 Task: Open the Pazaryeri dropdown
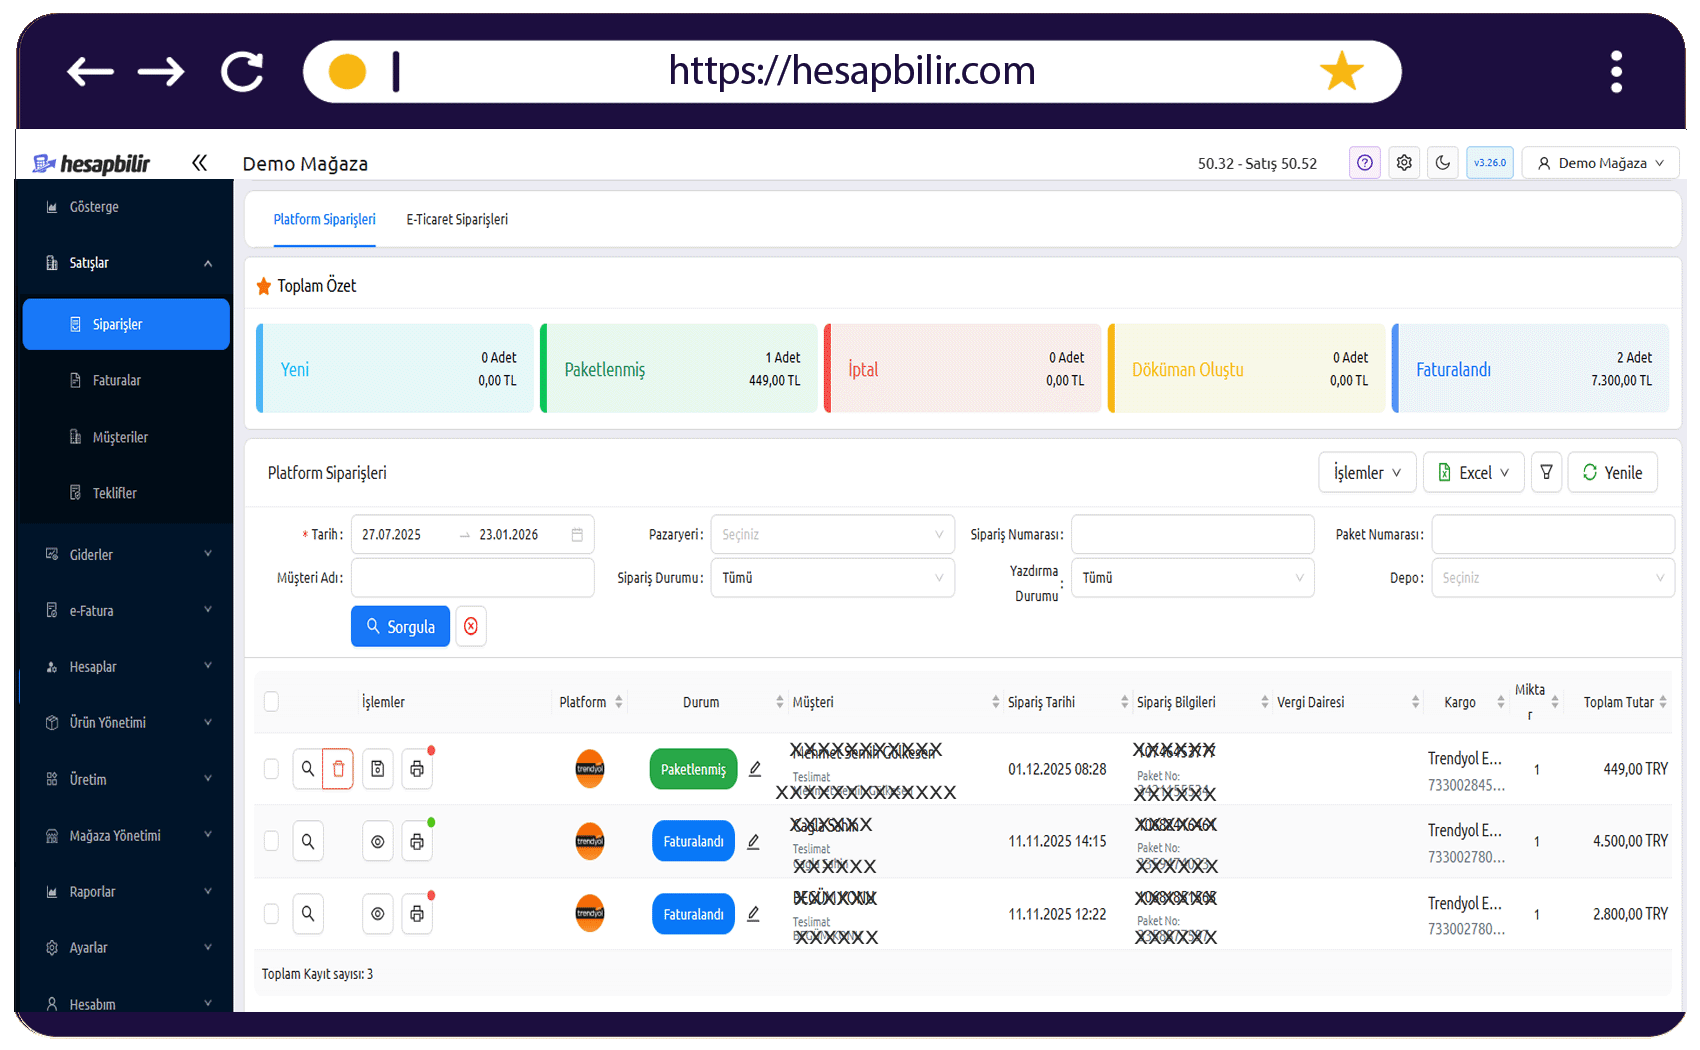click(x=832, y=534)
